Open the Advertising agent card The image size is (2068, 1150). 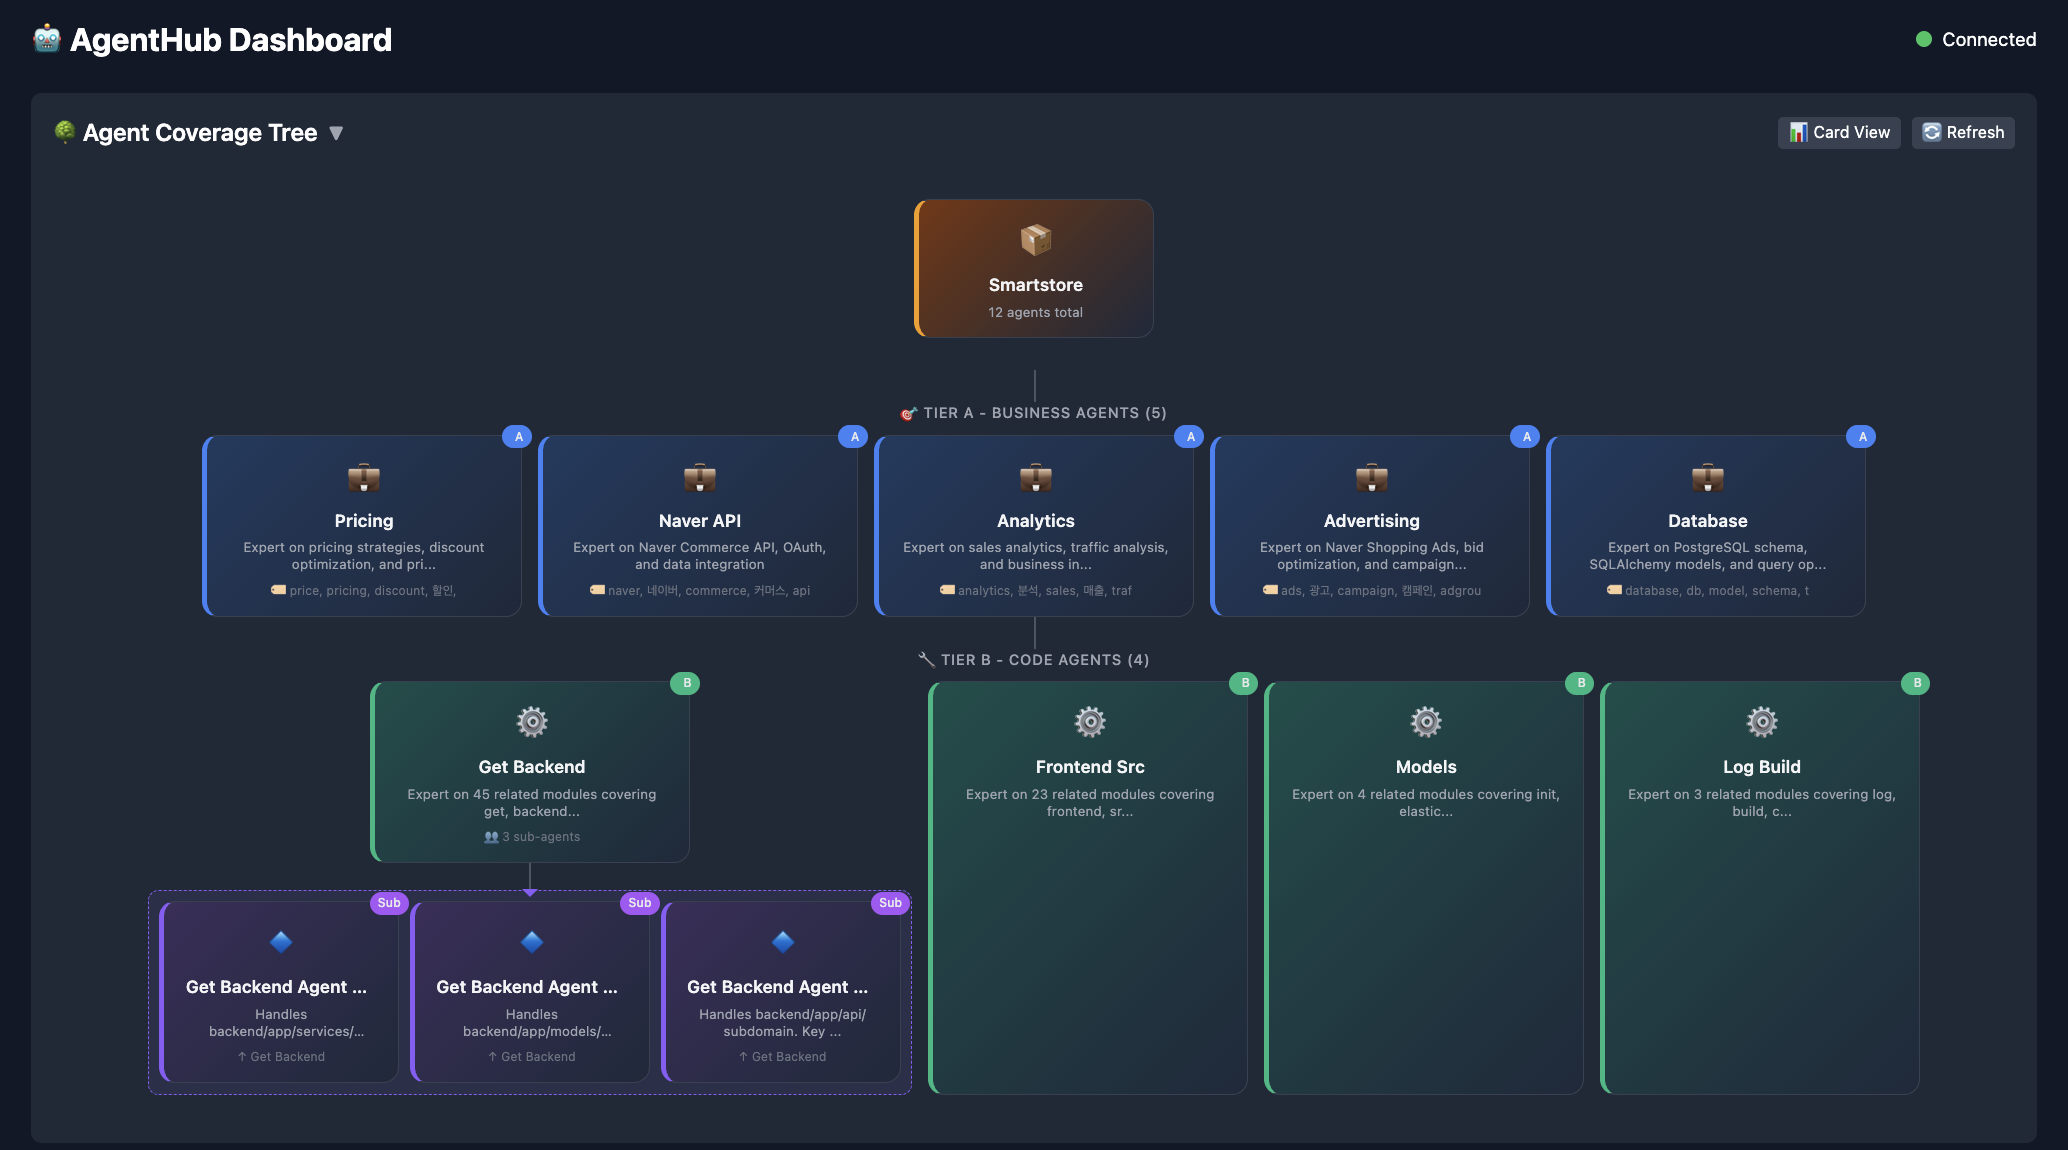pos(1371,525)
